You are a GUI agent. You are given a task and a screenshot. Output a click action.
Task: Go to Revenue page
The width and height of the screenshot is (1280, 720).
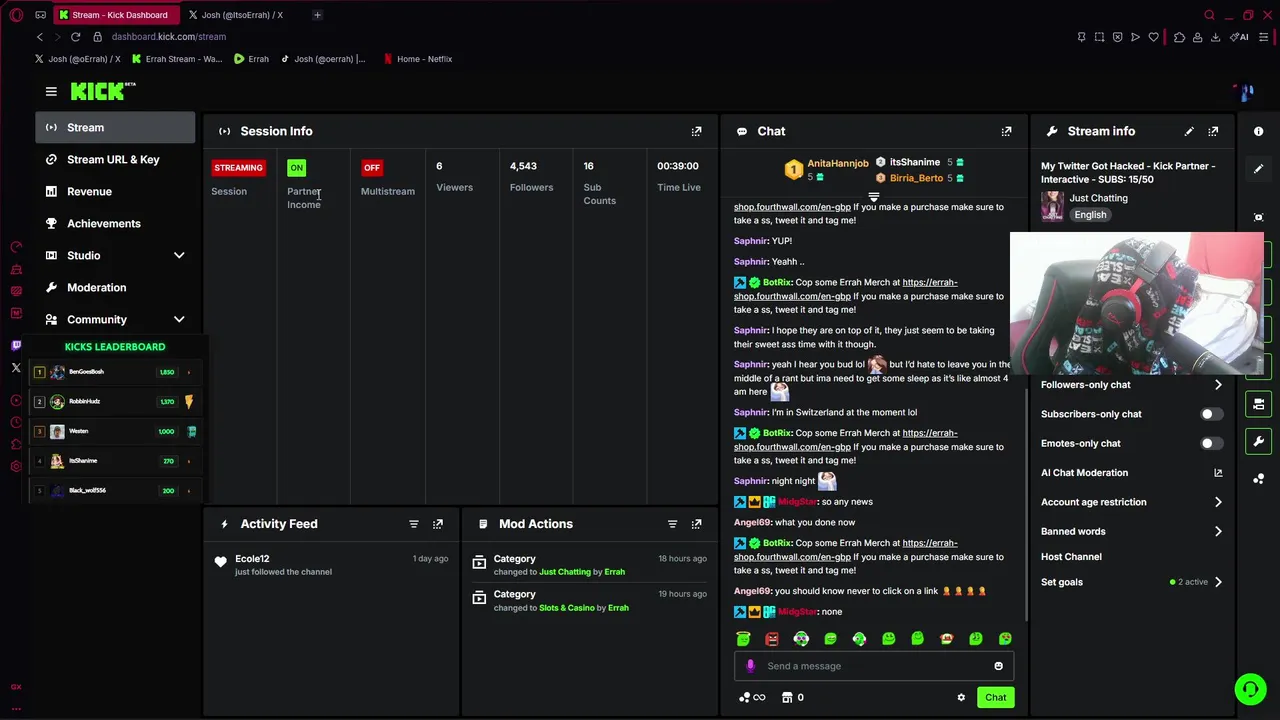tap(115, 192)
